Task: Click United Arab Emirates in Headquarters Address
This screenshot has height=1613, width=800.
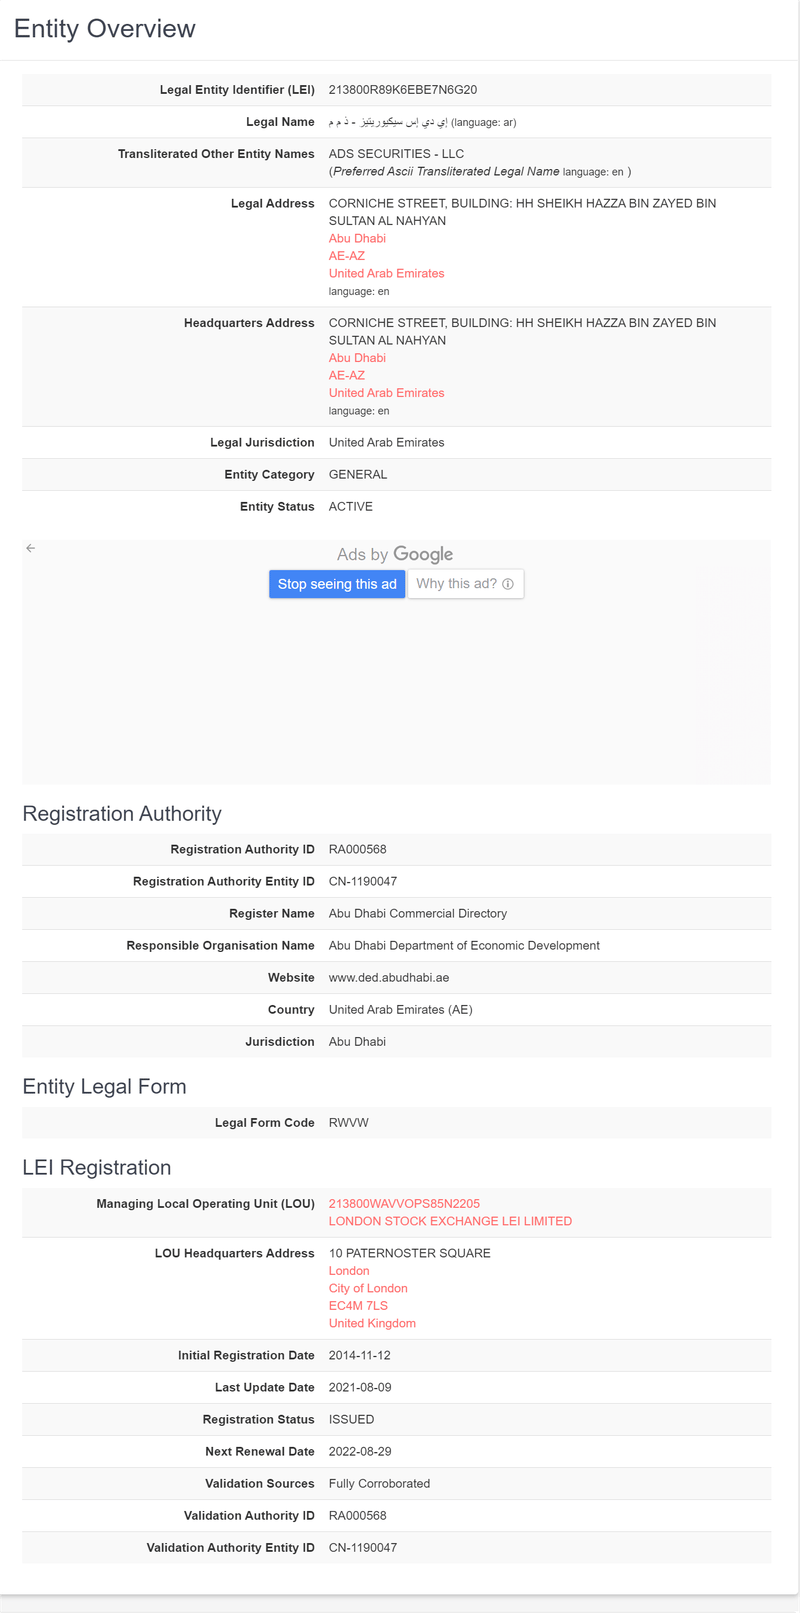Action: click(386, 393)
